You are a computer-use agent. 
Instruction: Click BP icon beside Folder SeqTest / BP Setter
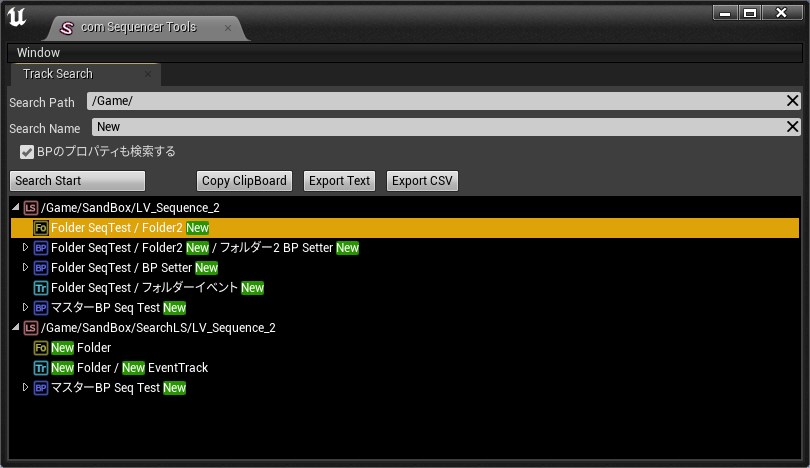(x=41, y=268)
